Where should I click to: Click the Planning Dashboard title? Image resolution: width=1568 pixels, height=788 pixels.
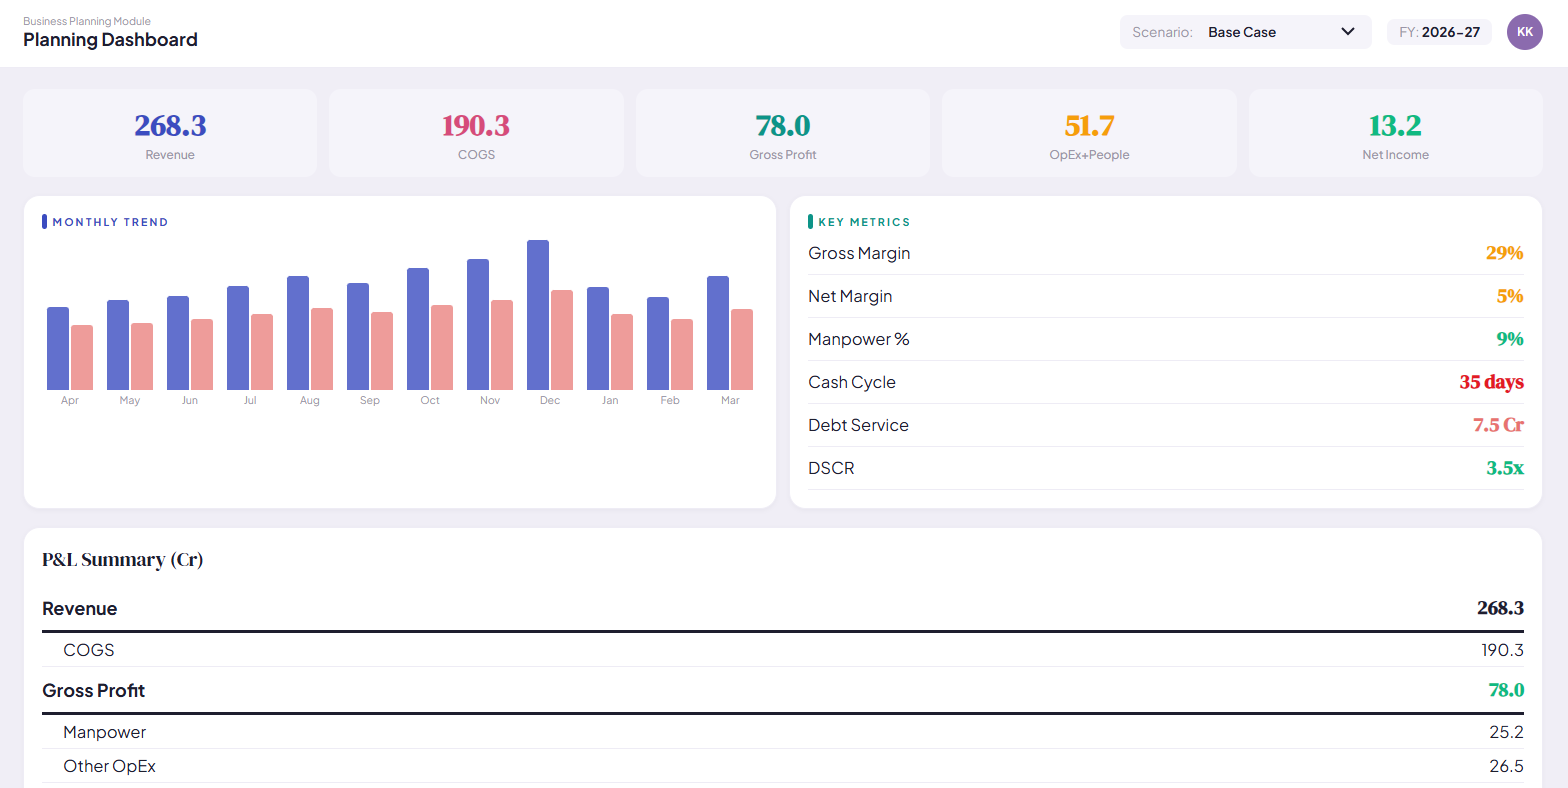(x=110, y=40)
